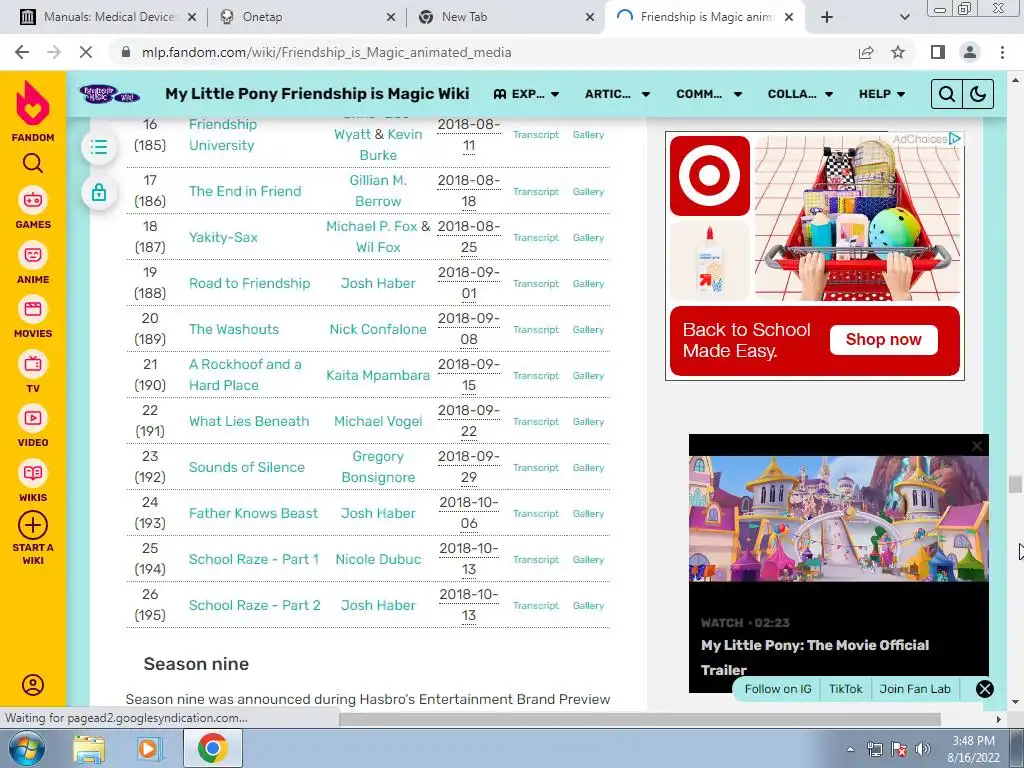Screen dimensions: 1024x768
Task: Open Transcript for Road to Friendship
Action: (536, 283)
